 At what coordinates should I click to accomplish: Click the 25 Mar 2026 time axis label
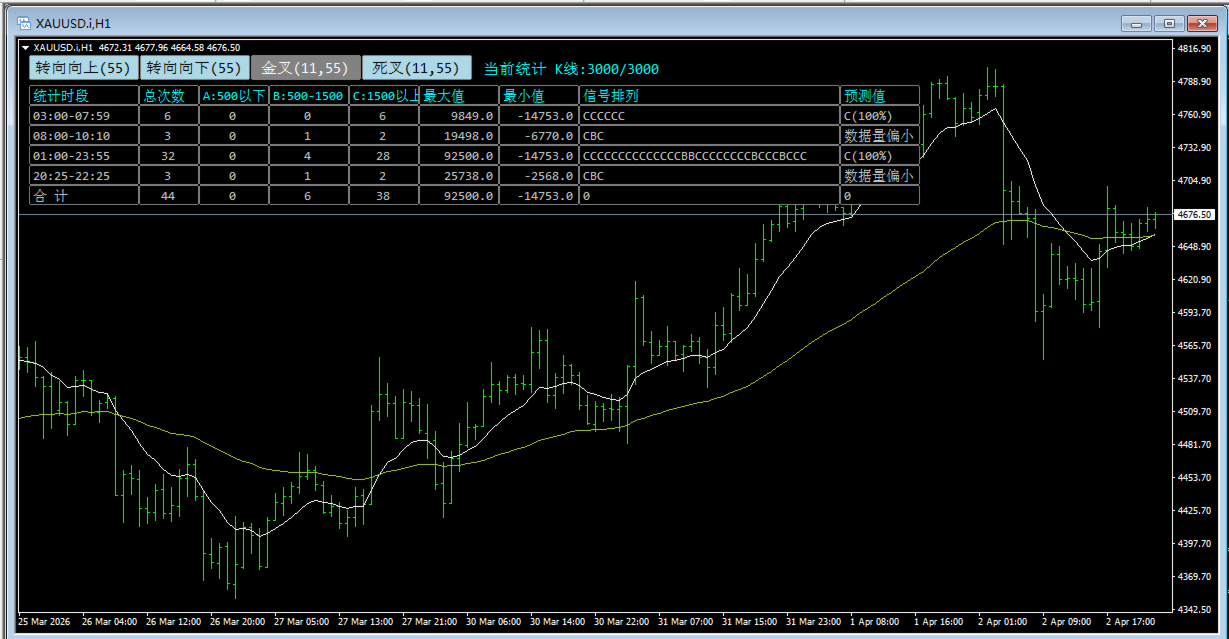46,622
